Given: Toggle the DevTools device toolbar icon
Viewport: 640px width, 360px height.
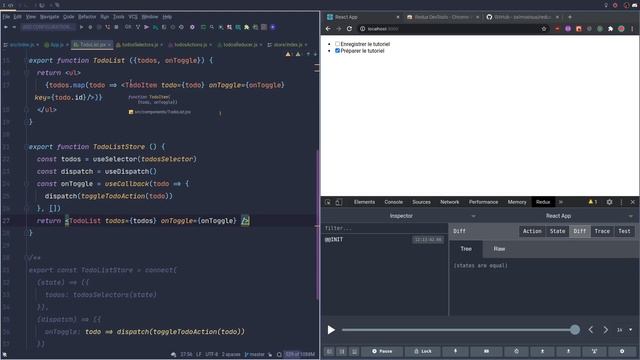Looking at the screenshot, I should [339, 202].
